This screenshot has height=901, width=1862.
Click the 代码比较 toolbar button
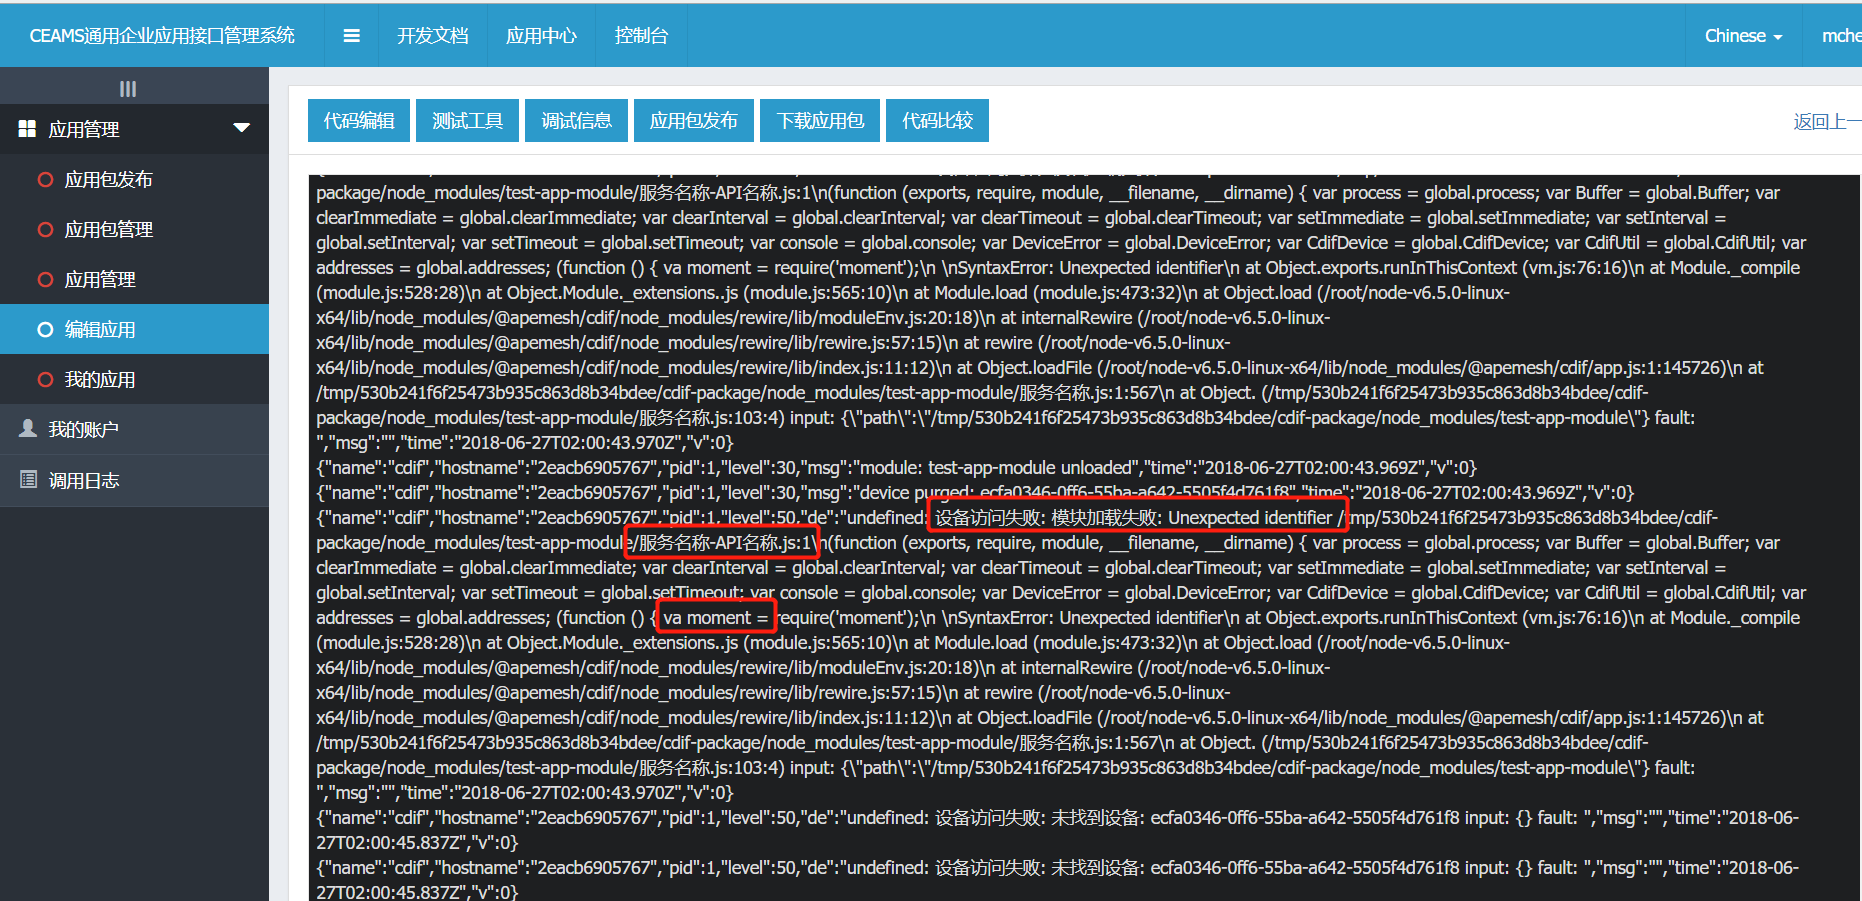[937, 121]
